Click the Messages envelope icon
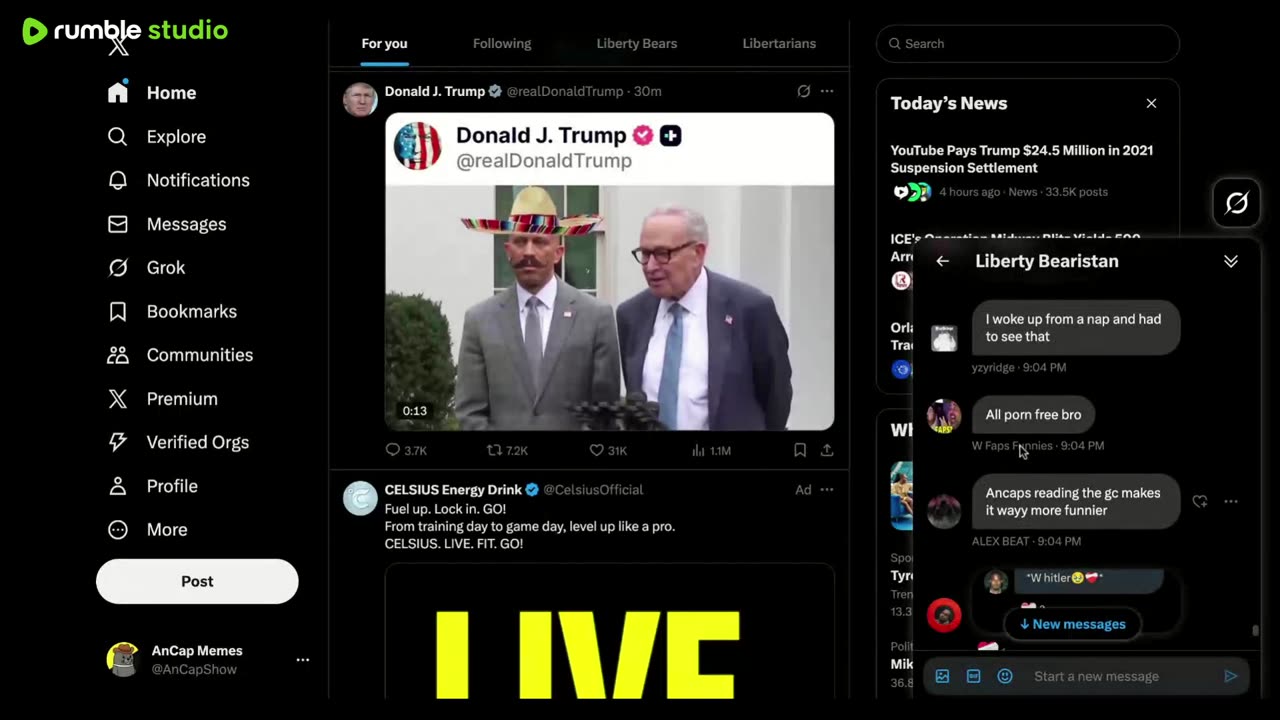Viewport: 1280px width, 720px height. pos(118,224)
